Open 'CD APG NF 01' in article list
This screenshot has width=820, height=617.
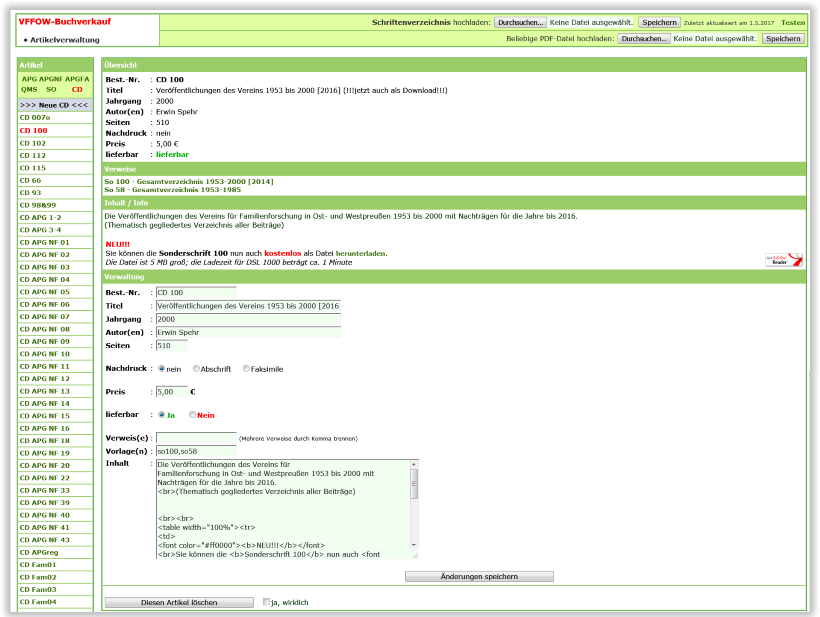tap(45, 242)
